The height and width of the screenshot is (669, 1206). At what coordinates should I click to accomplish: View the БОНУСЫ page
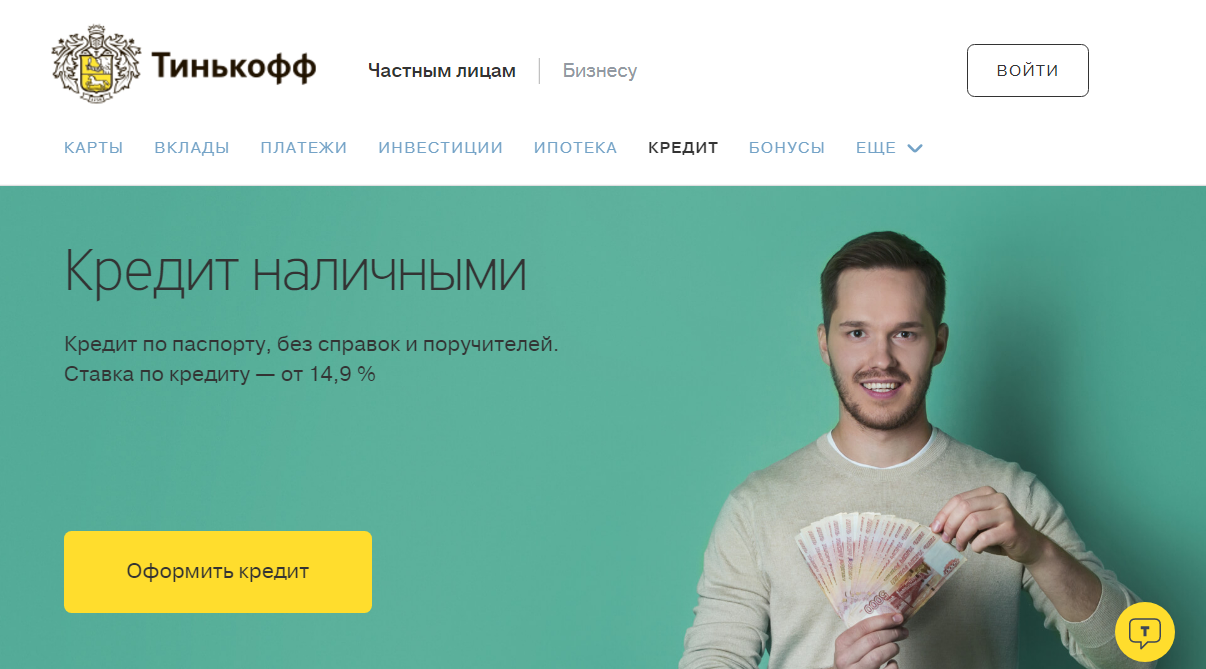click(787, 148)
